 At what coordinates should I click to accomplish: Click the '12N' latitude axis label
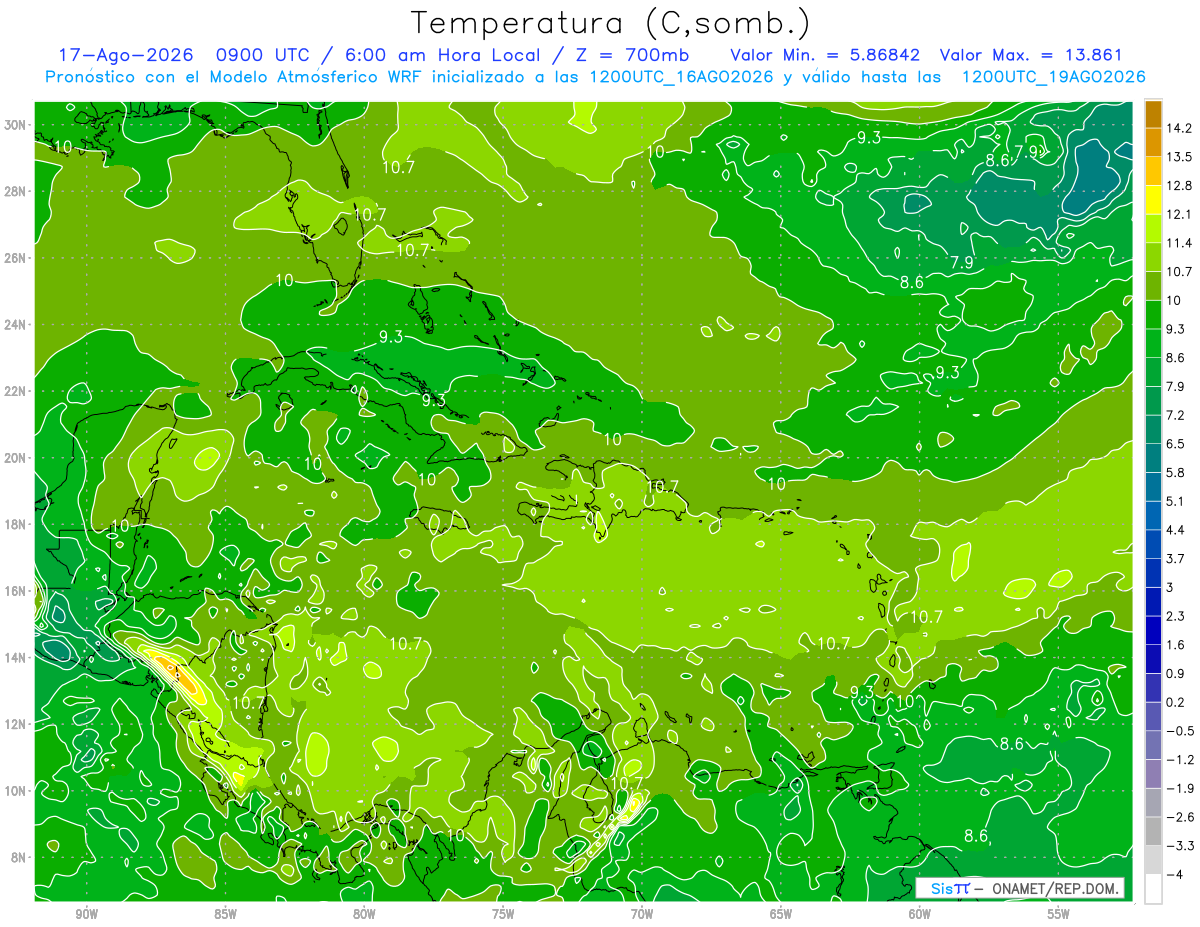pos(17,724)
